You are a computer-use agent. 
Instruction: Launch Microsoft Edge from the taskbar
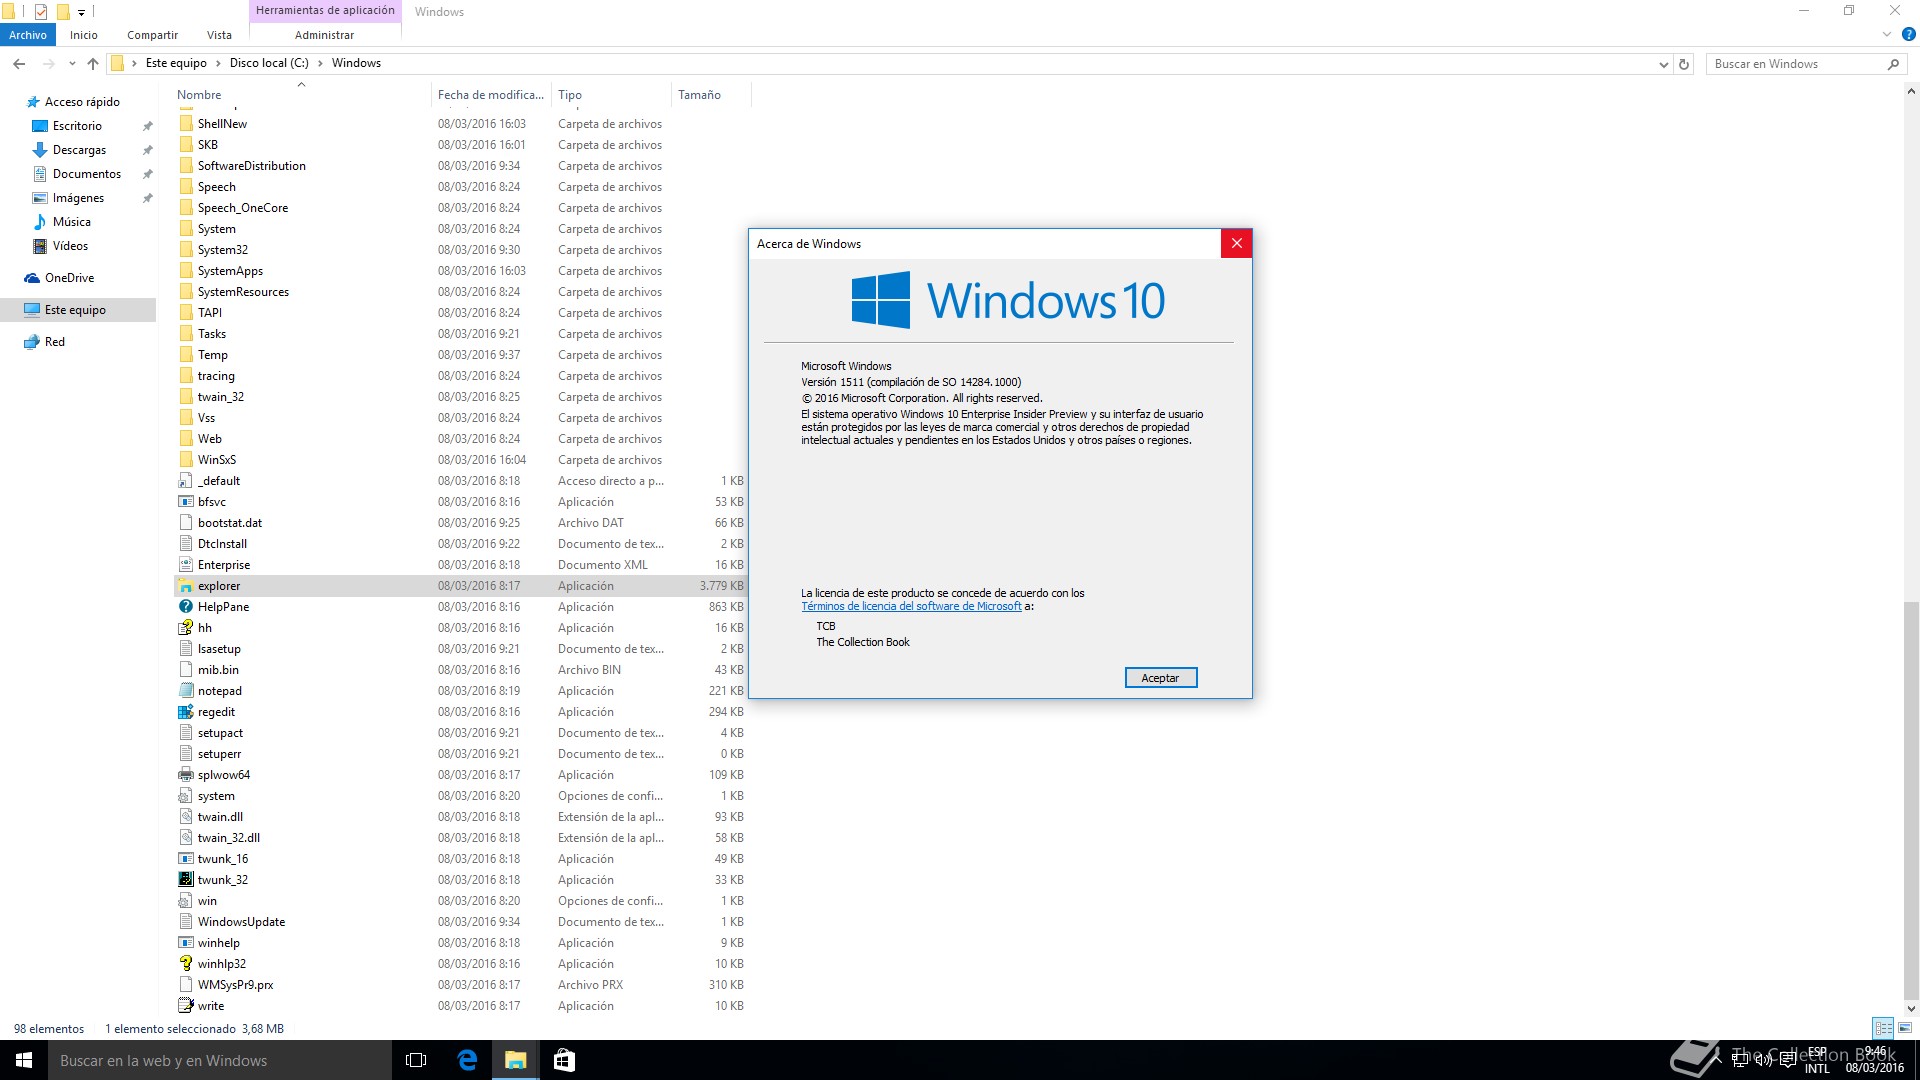[x=467, y=1060]
